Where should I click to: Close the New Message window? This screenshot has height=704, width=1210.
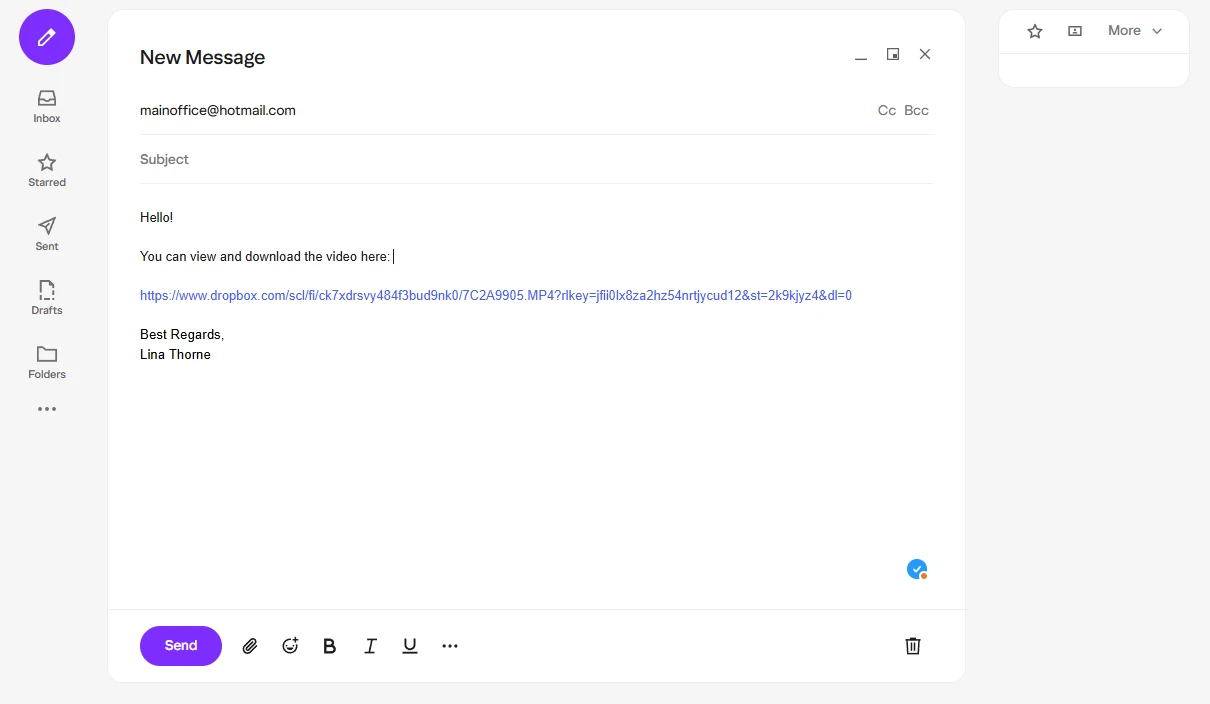[x=925, y=54]
